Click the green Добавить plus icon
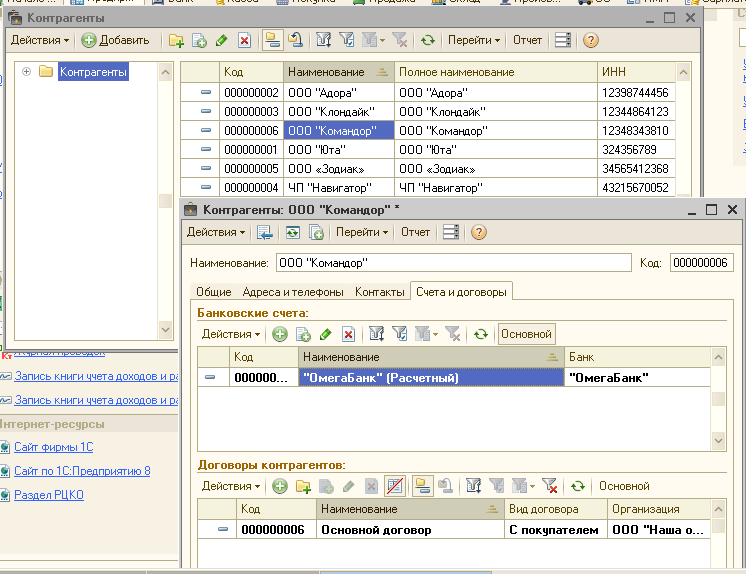Image resolution: width=746 pixels, height=574 pixels. (88, 40)
